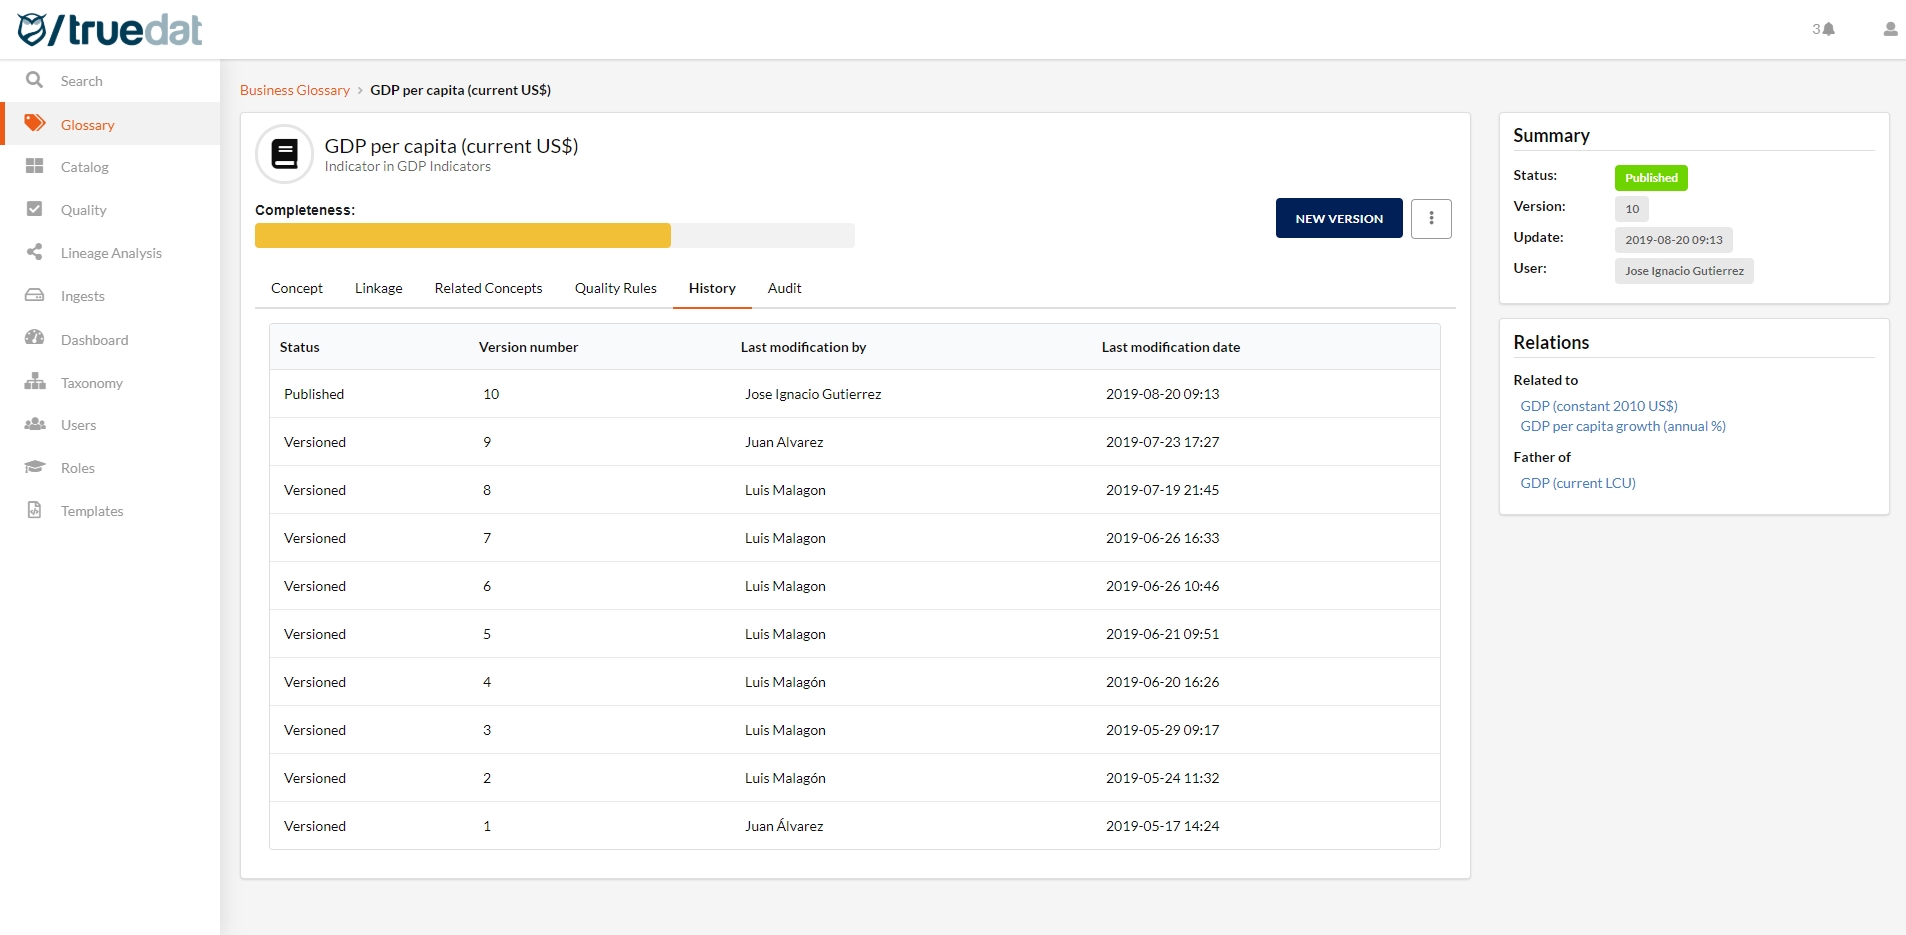Viewport: 1906px width, 935px height.
Task: Switch to the Audit tab
Action: (784, 288)
